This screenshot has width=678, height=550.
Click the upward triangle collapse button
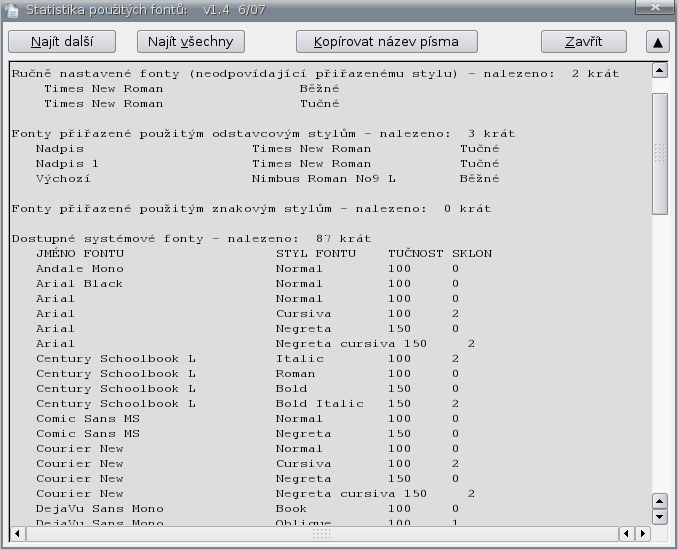(658, 42)
